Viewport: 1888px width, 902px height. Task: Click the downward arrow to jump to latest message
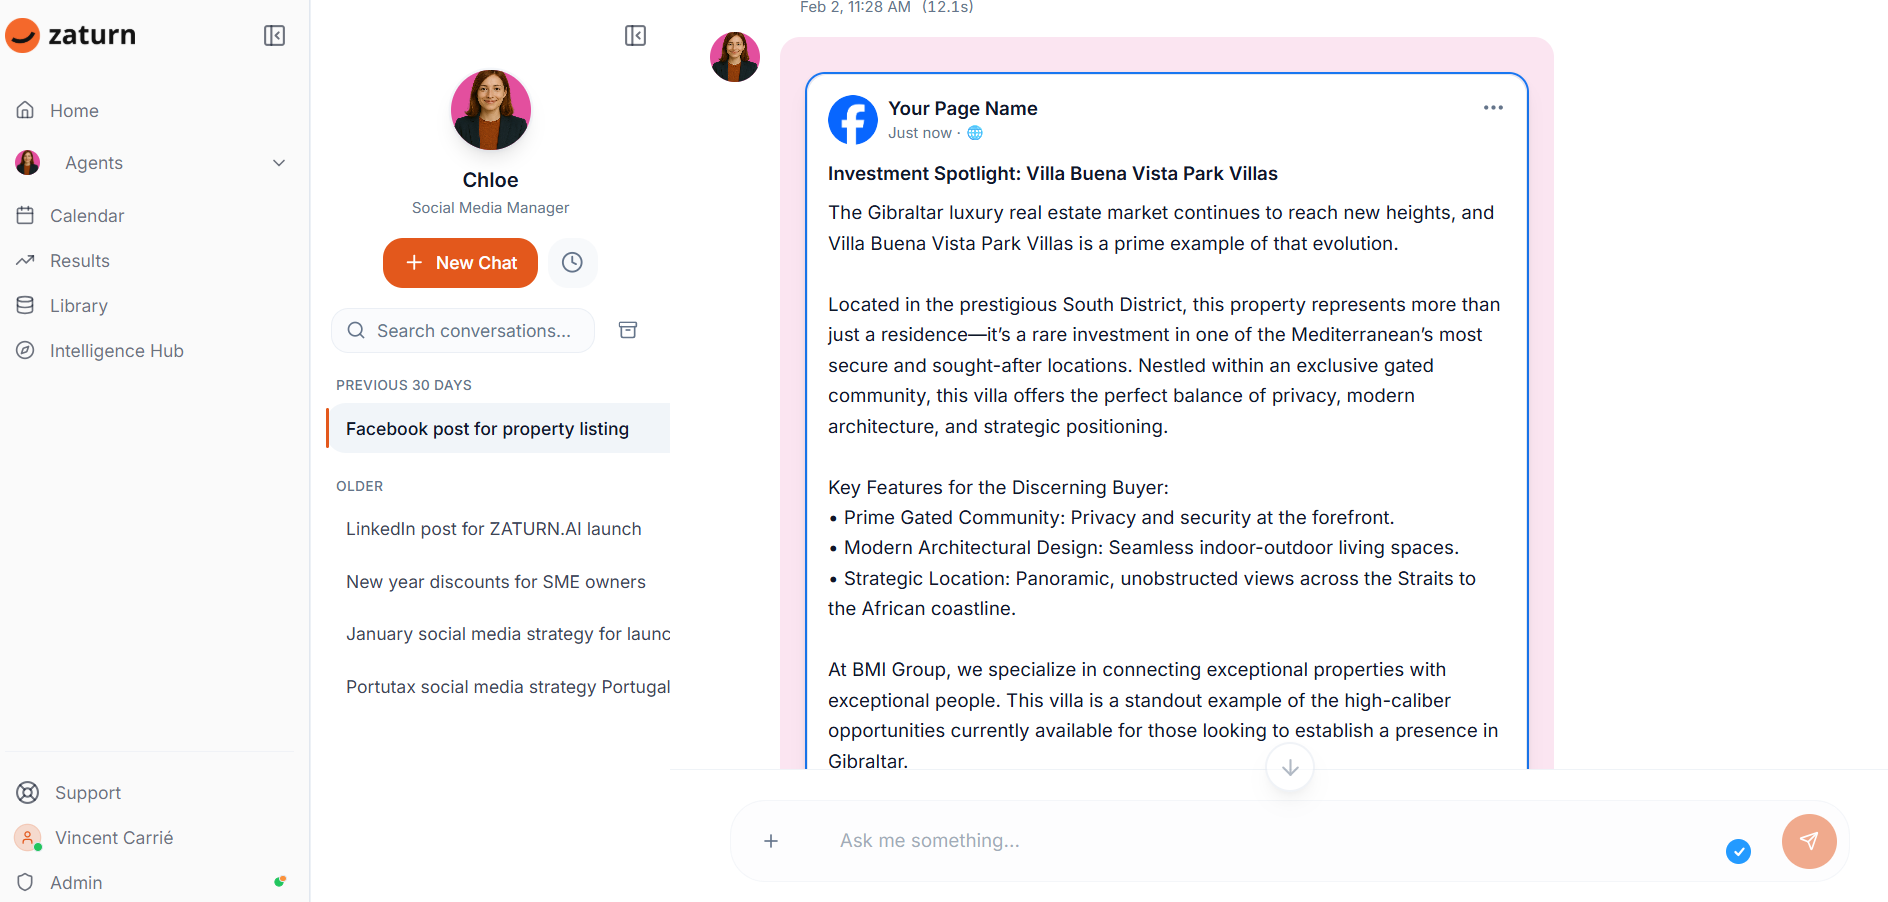click(1289, 767)
